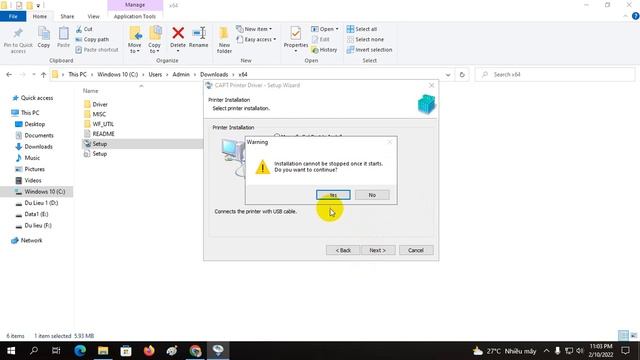
Task: Show file History
Action: point(324,49)
